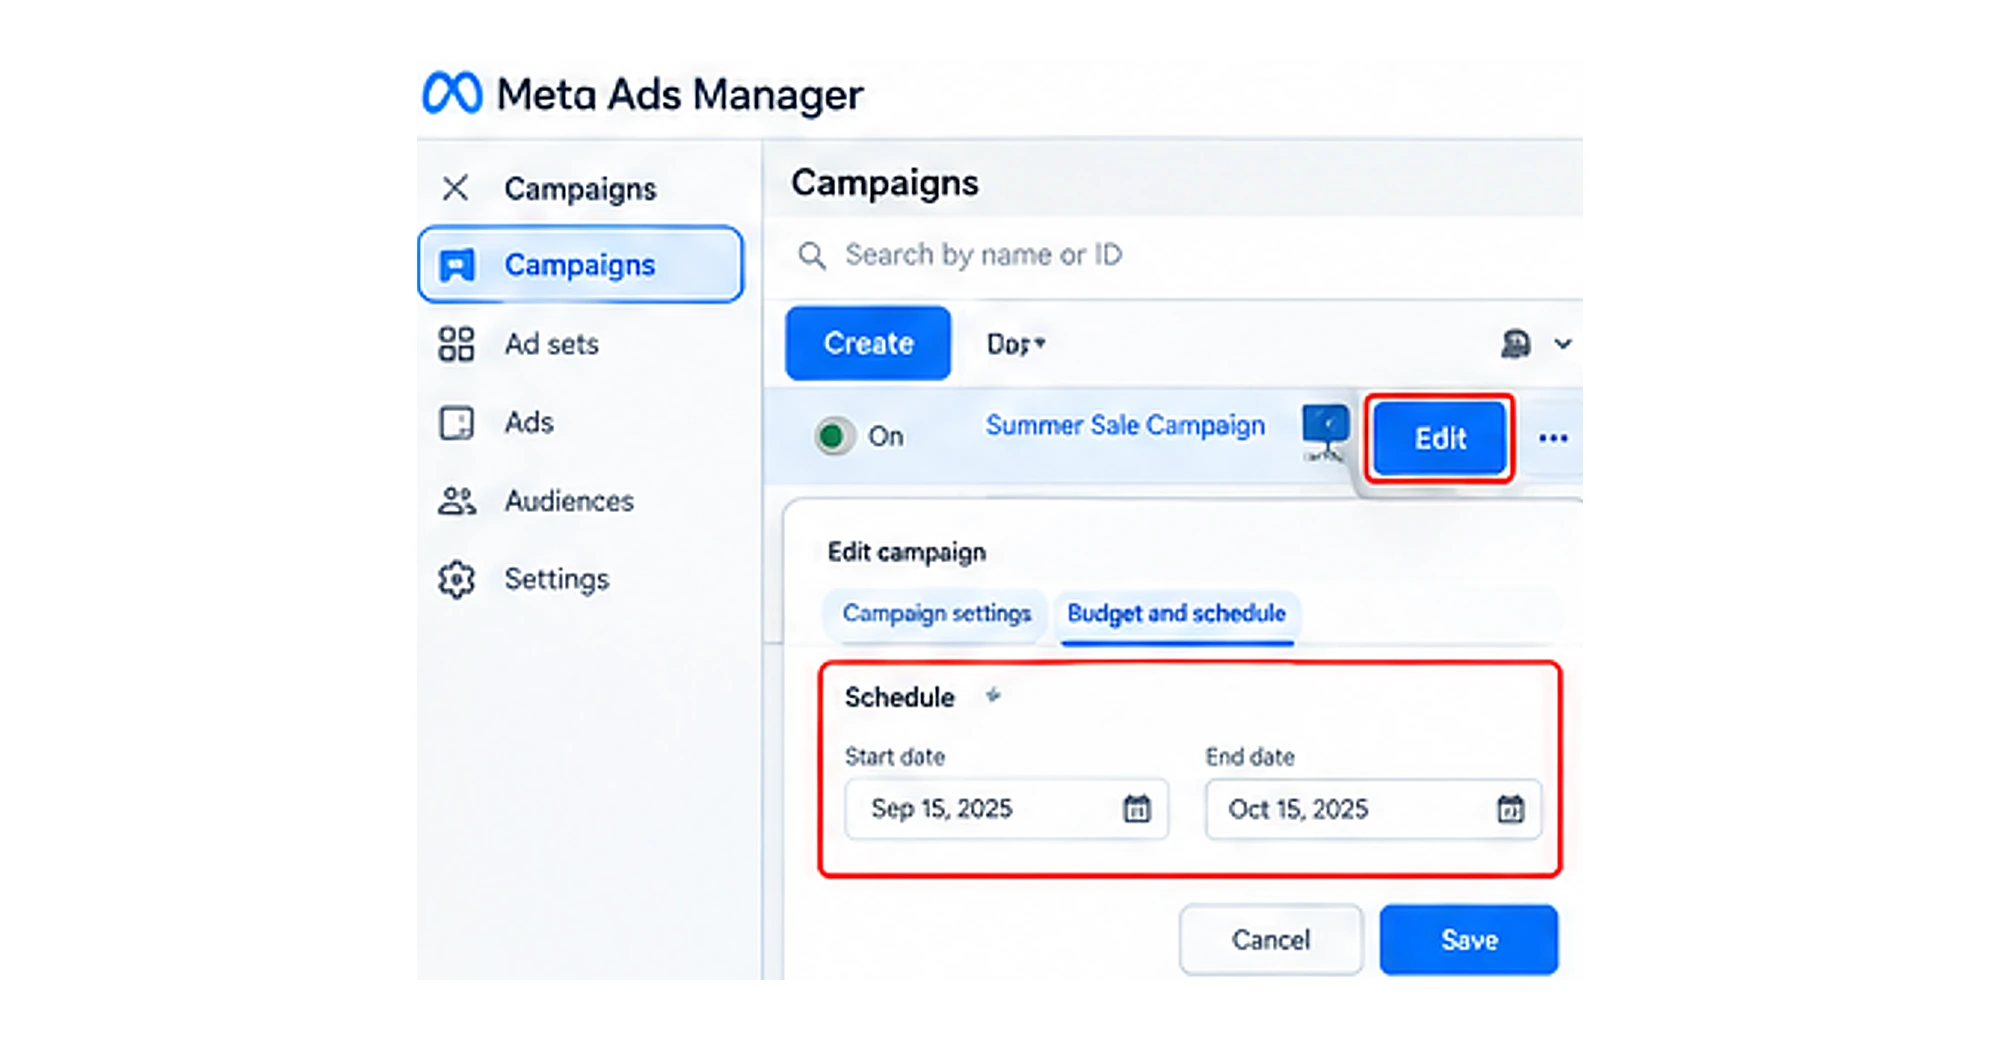Image resolution: width=2000 pixels, height=1040 pixels.
Task: Click the Campaigns flag icon in sidebar
Action: [x=457, y=265]
